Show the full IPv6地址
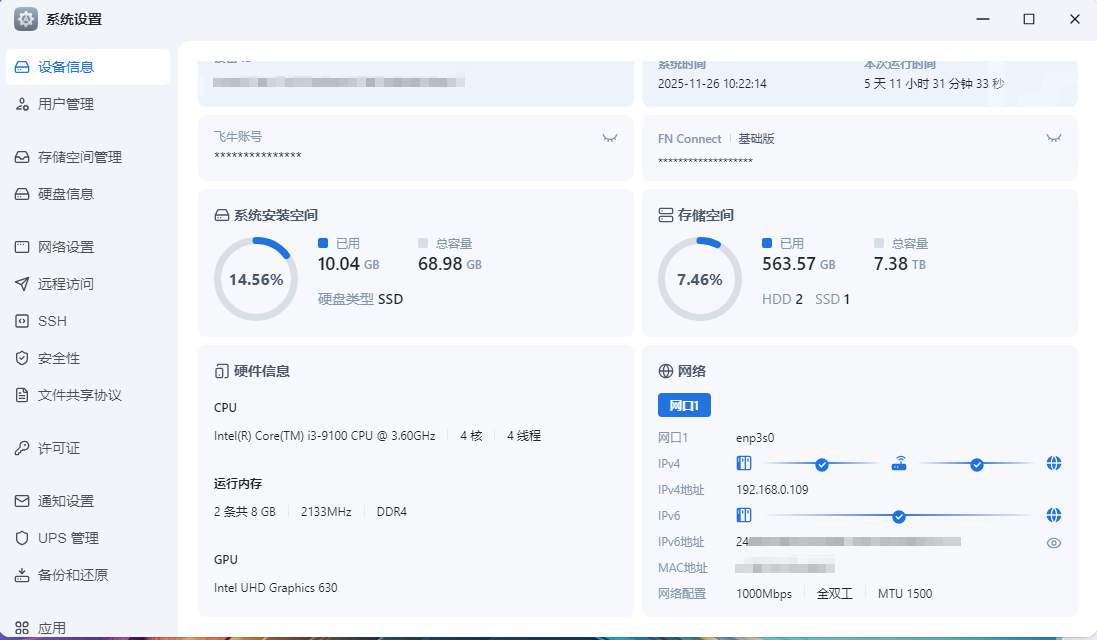 coord(1054,543)
